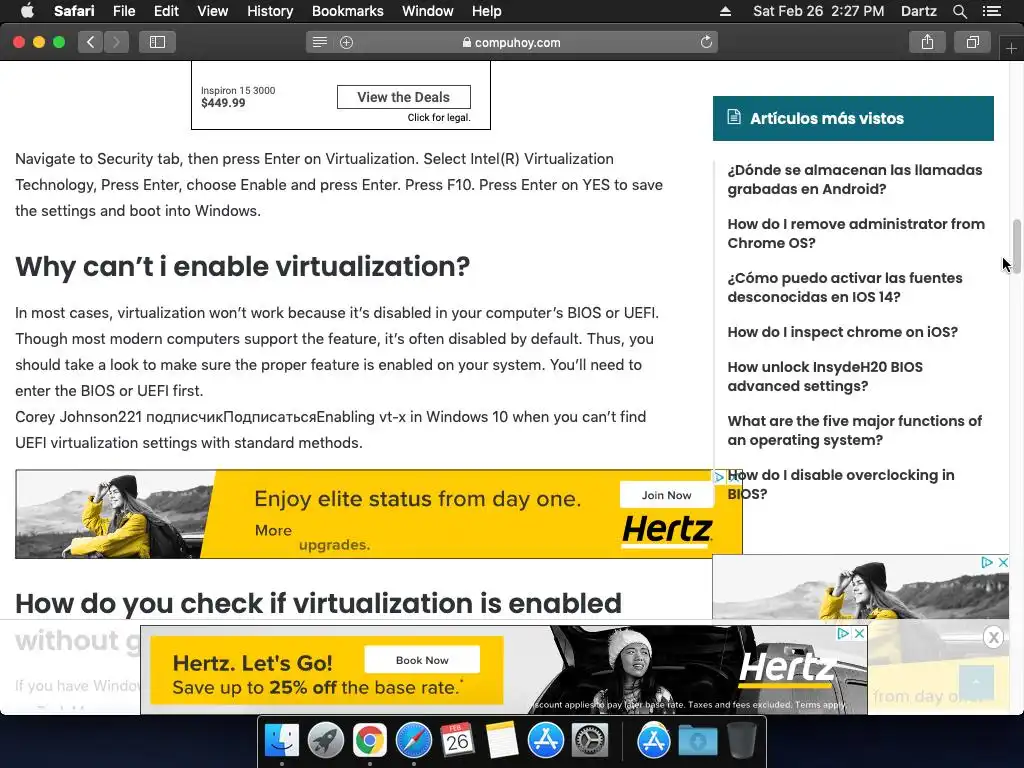Image resolution: width=1024 pixels, height=768 pixels.
Task: Open Finder from the Dock
Action: (281, 741)
